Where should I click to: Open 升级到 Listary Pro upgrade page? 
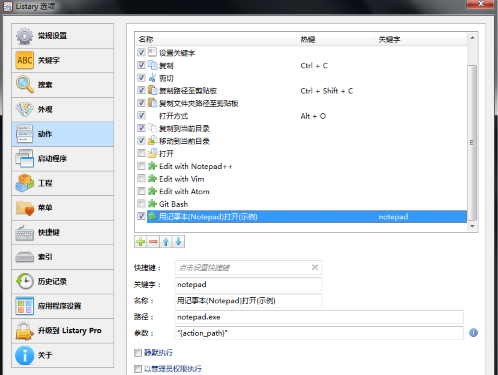point(63,331)
